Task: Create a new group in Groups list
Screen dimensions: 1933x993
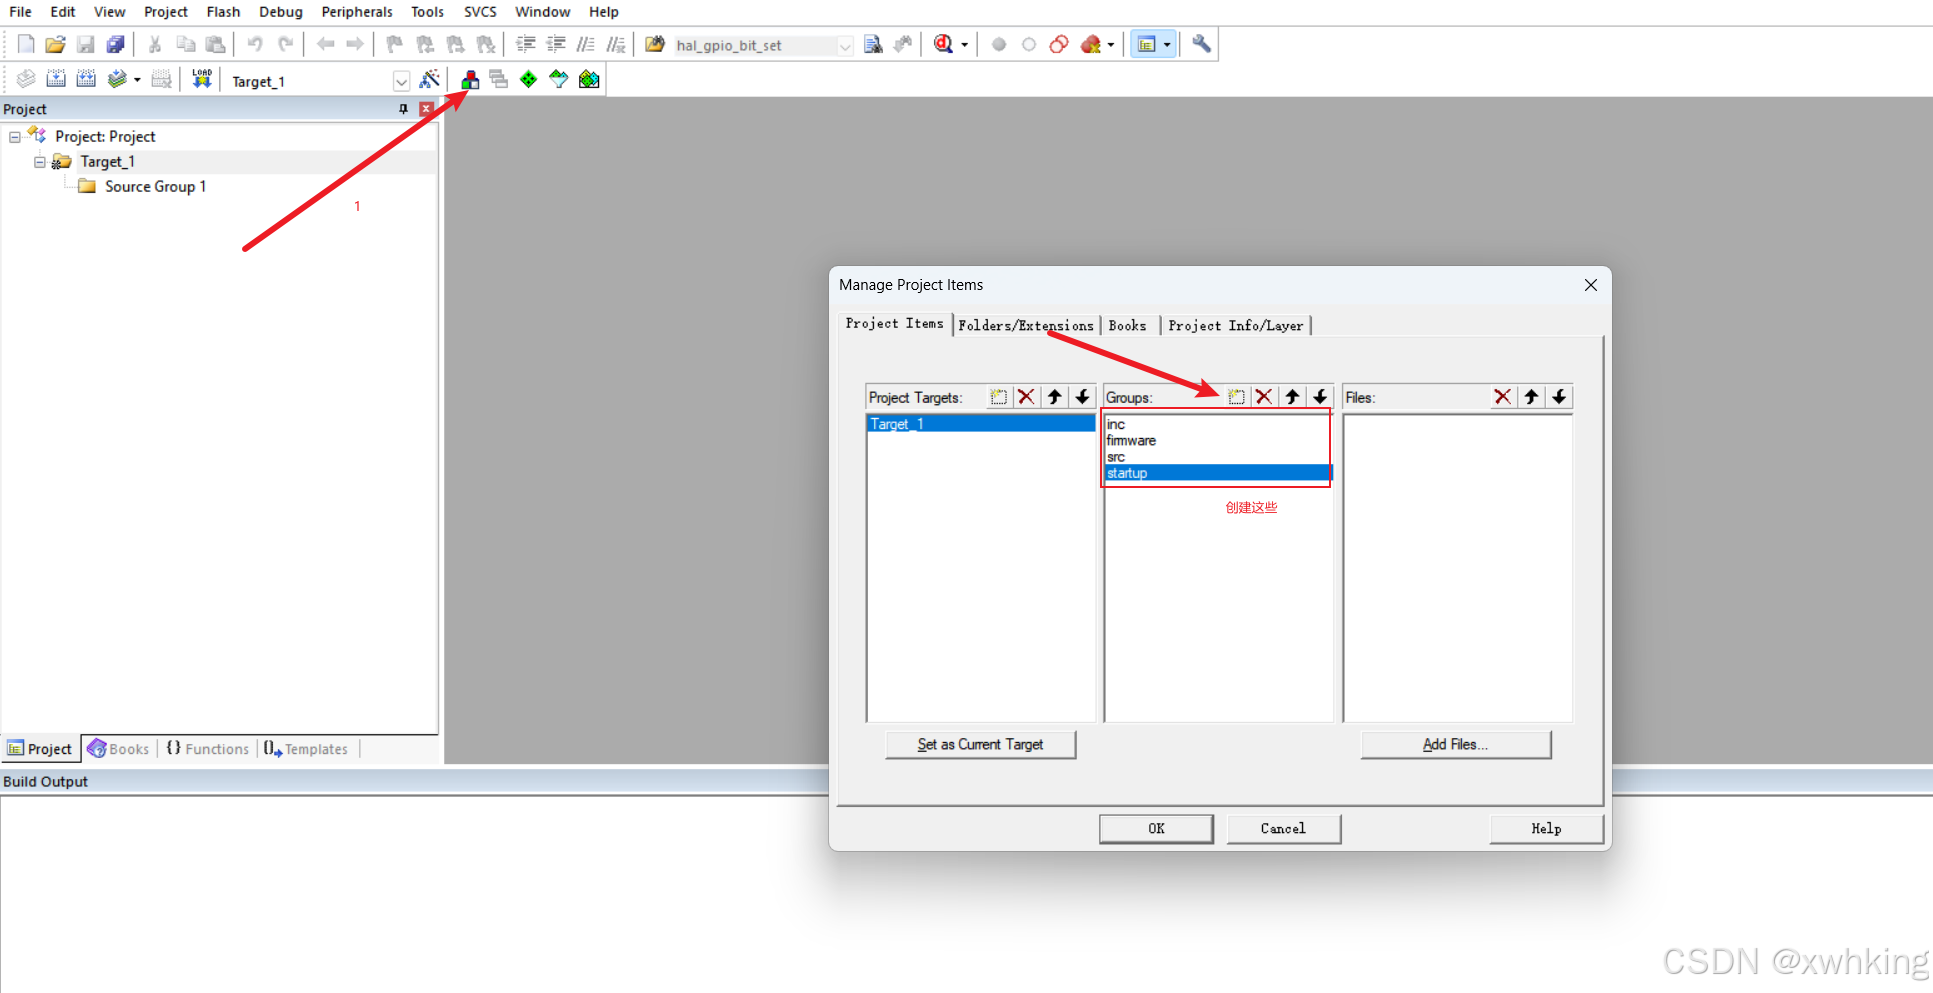Action: (1236, 397)
